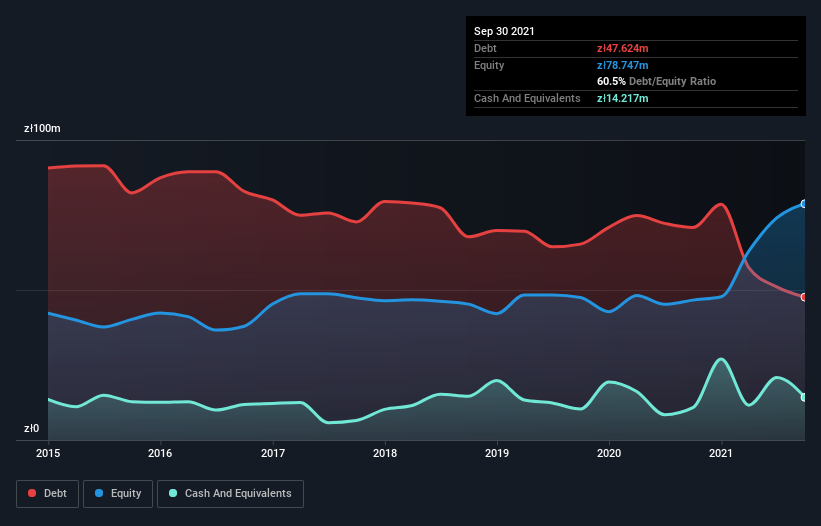Click the zł100m y-axis label
Screen dimensions: 821x526
[x=42, y=128]
